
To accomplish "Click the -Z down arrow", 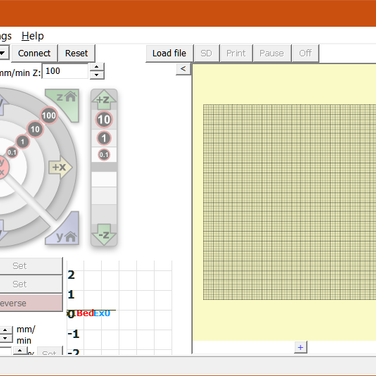I will click(104, 235).
